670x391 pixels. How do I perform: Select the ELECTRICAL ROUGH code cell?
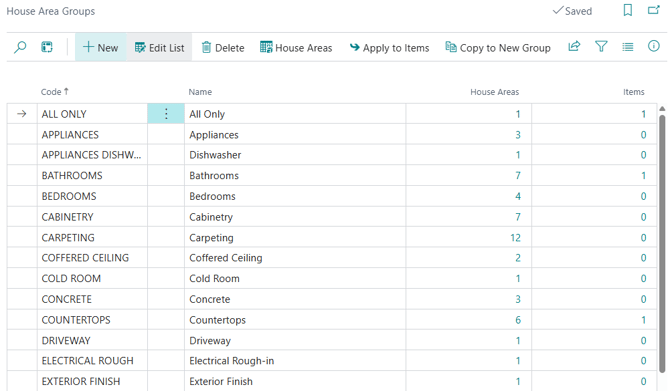point(92,361)
